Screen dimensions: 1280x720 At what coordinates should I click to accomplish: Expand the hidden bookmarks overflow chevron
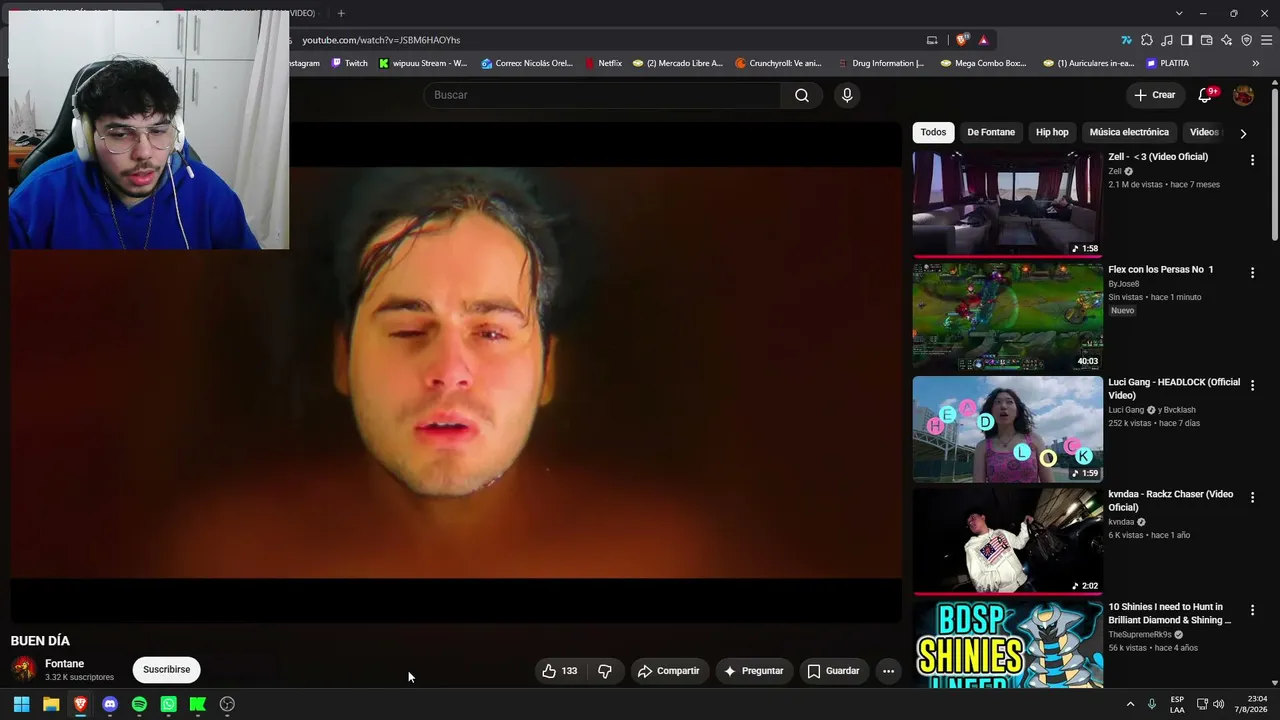[1256, 63]
